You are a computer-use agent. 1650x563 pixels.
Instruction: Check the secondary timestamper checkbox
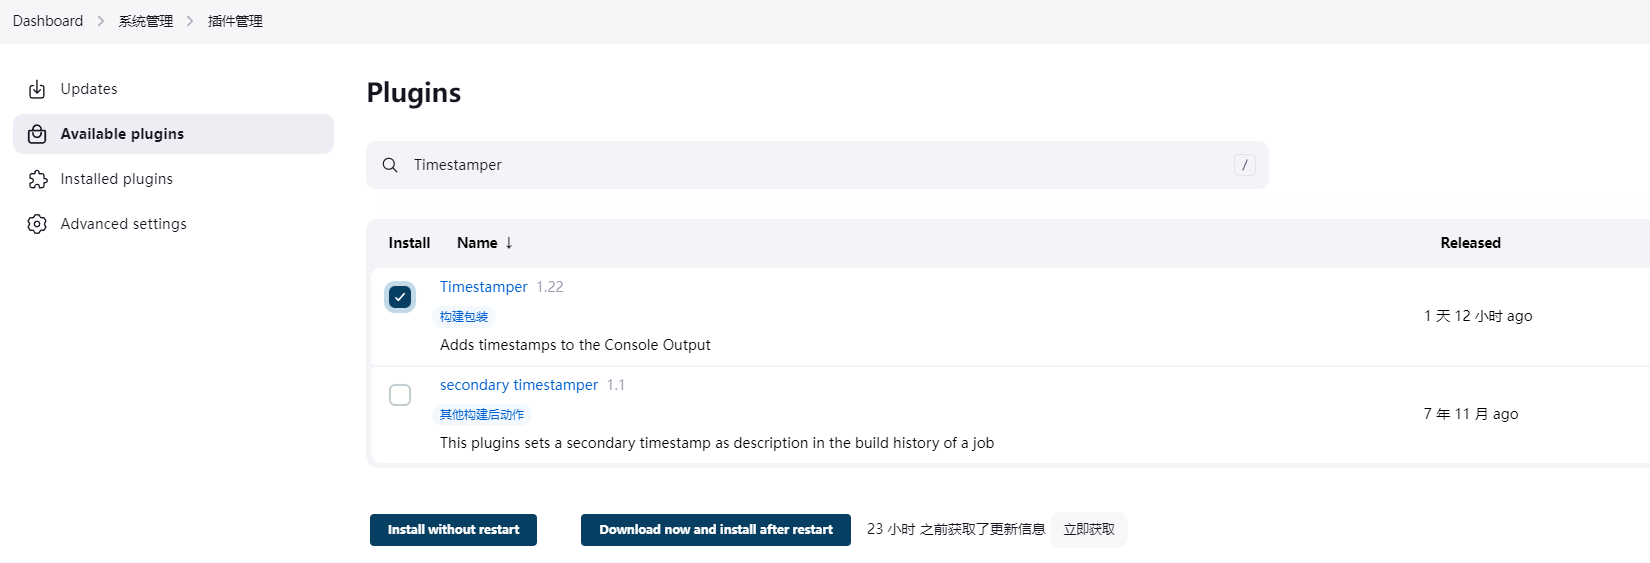pyautogui.click(x=400, y=395)
